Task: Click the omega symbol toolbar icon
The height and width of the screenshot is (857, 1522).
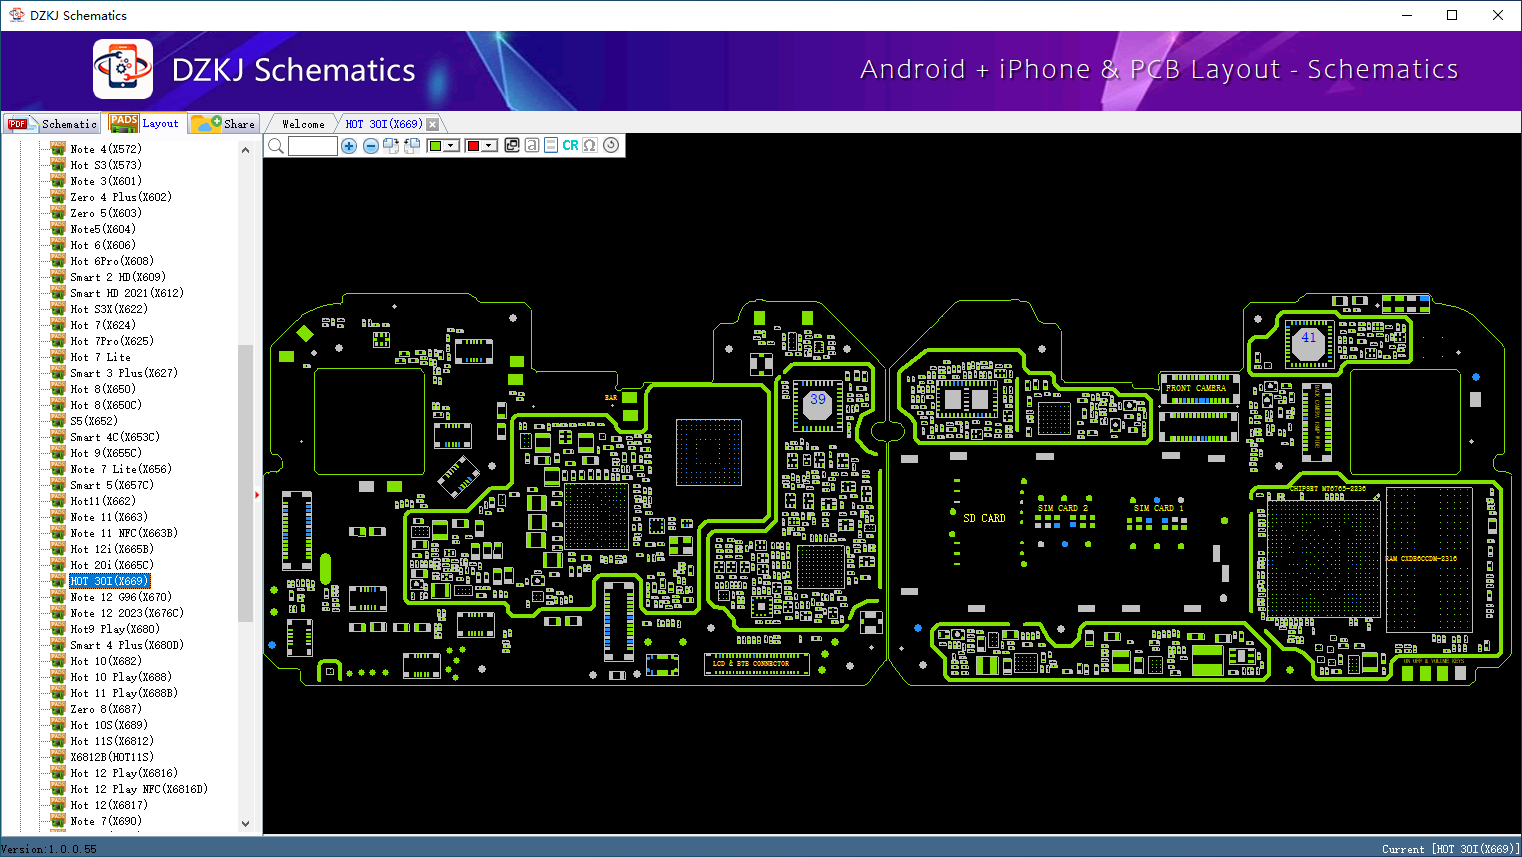Action: pyautogui.click(x=590, y=146)
